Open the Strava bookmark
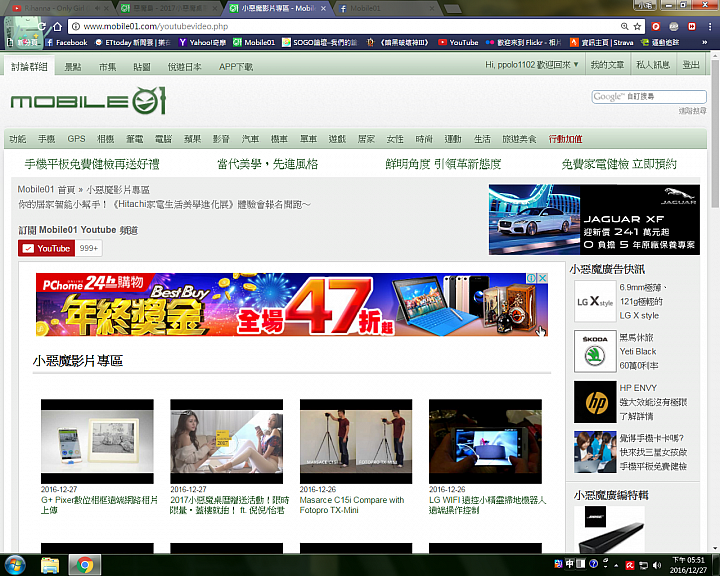 602,42
